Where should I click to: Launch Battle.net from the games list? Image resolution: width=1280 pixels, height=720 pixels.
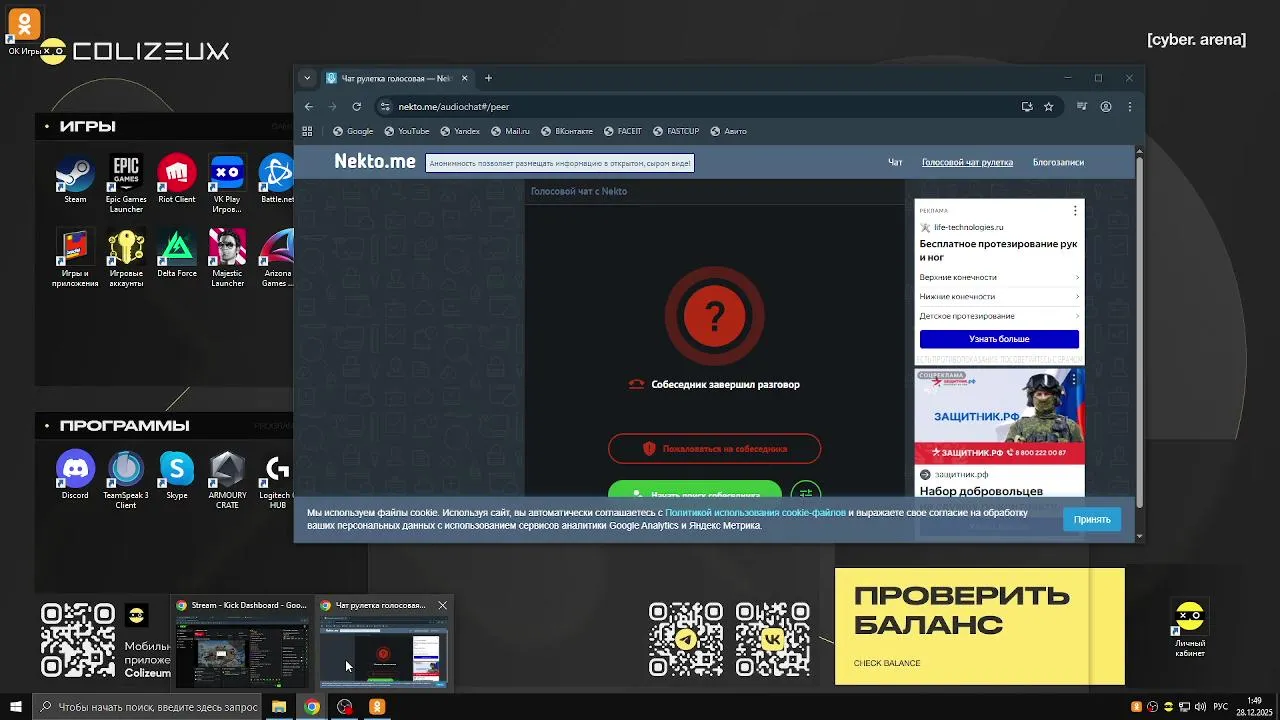[x=277, y=180]
